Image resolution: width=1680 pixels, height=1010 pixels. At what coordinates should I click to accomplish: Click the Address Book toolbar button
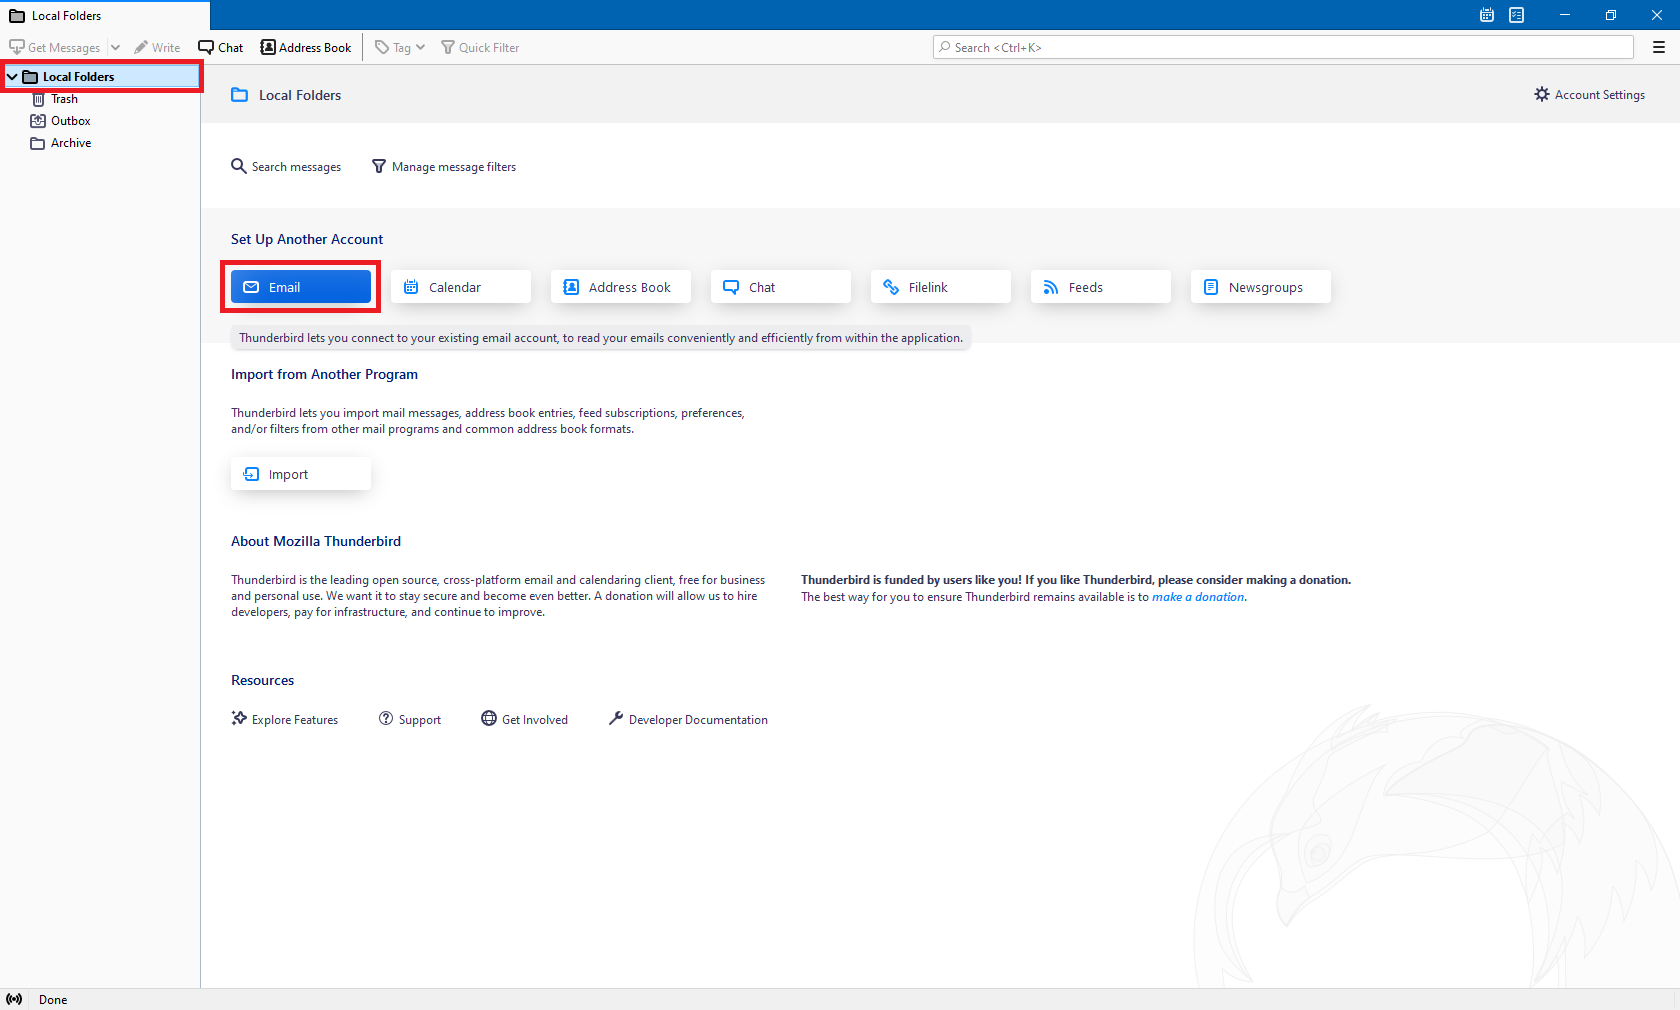pos(306,47)
